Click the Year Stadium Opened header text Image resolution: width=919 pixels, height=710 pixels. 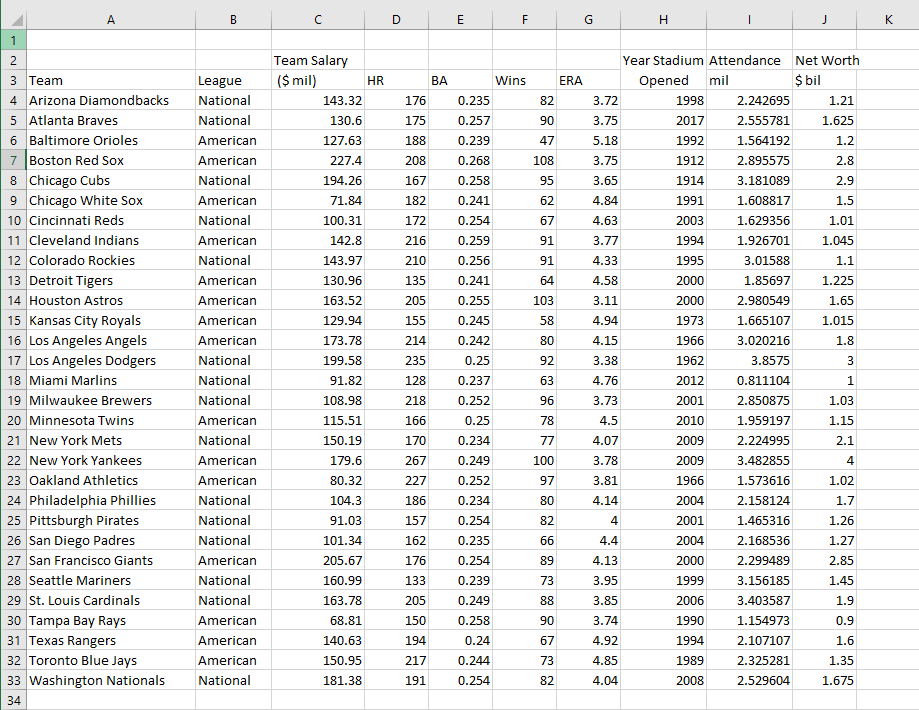click(662, 60)
